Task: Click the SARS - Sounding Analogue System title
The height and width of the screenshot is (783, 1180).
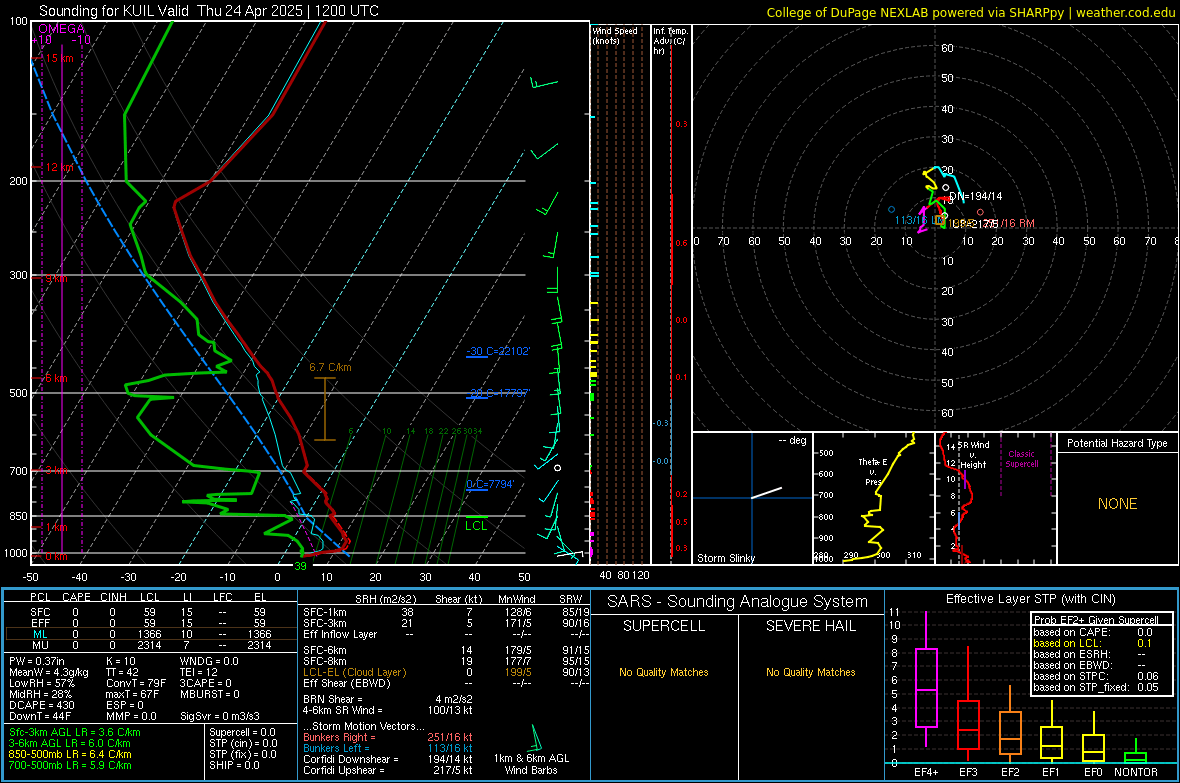Action: click(738, 602)
